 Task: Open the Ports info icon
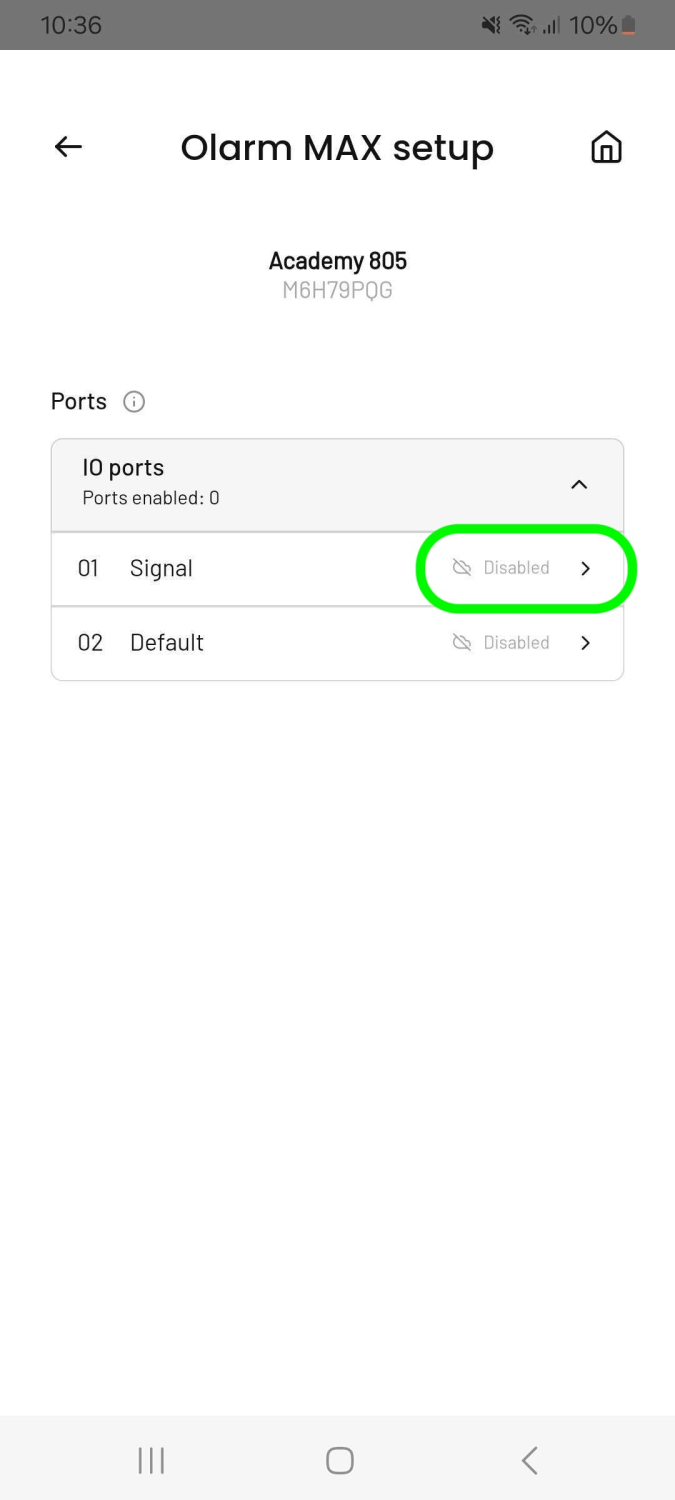pos(134,402)
